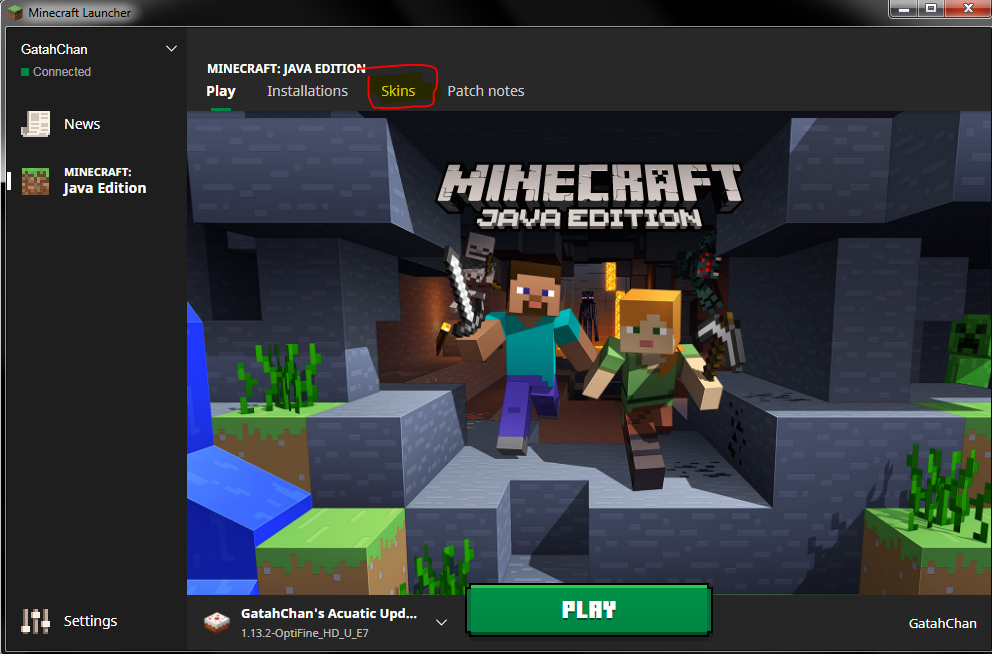Open the News newspaper icon
Image resolution: width=992 pixels, height=654 pixels.
pyautogui.click(x=35, y=124)
